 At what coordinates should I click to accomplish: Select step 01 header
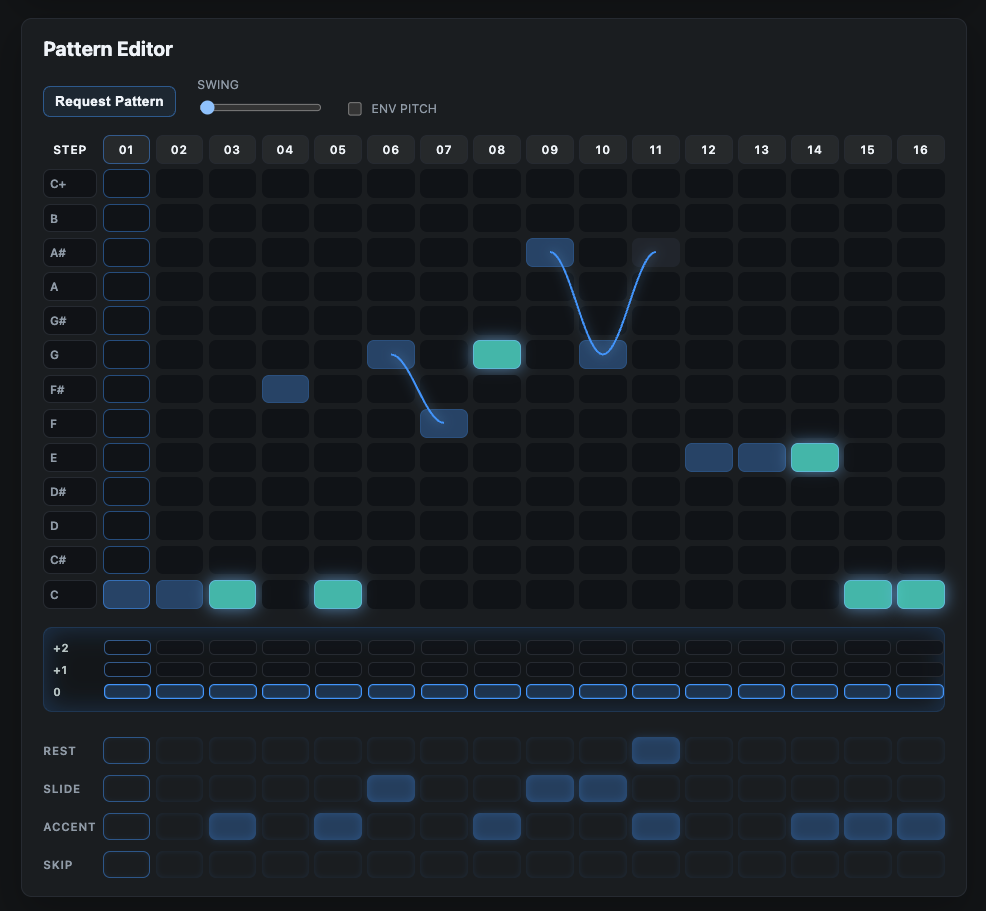[x=126, y=150]
